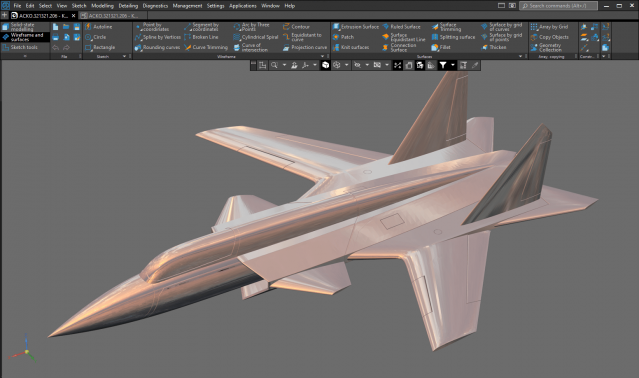The width and height of the screenshot is (639, 378).
Task: Click the Sketch tools button
Action: [x=20, y=47]
